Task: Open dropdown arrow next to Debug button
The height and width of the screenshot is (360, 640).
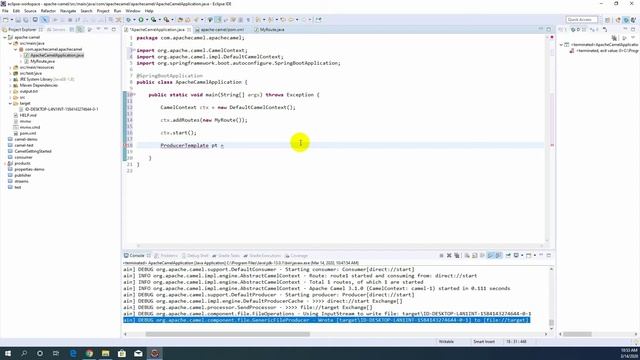Action: point(133,20)
